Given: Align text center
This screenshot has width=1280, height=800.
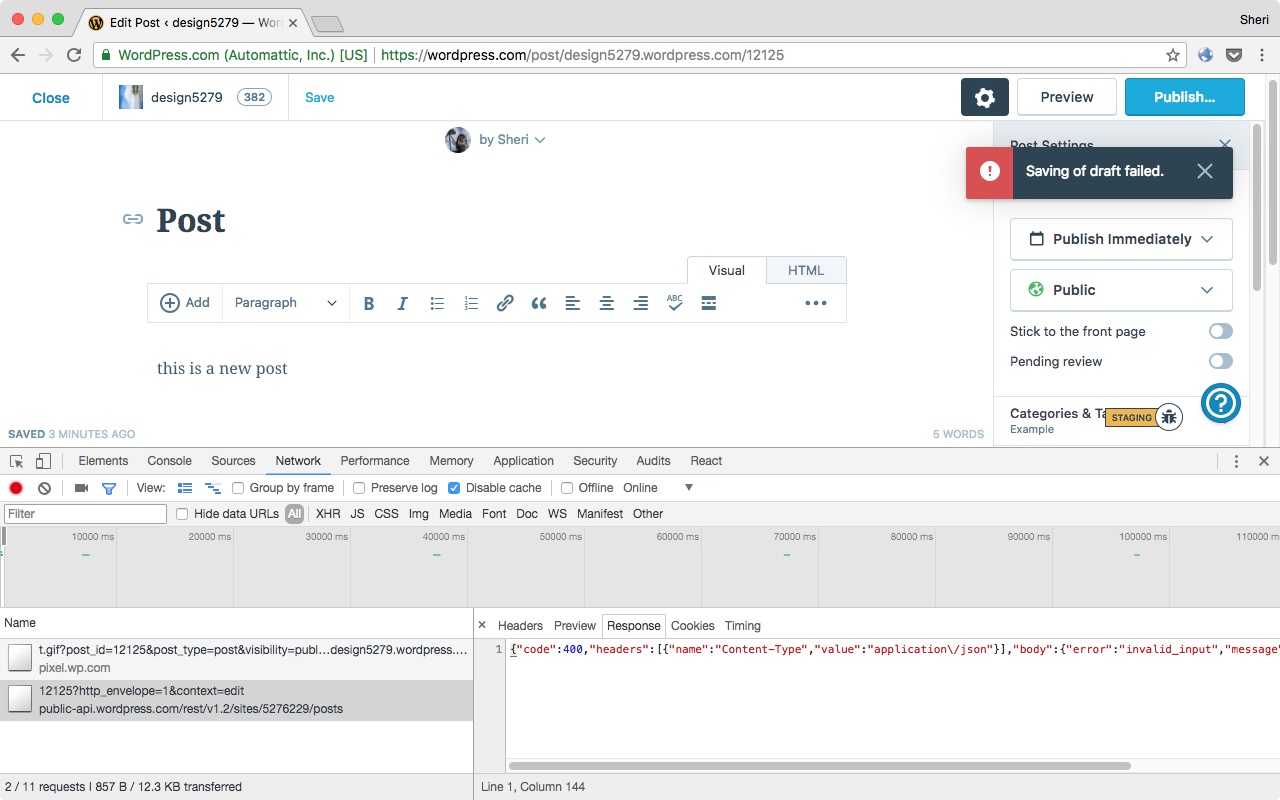Looking at the screenshot, I should [607, 303].
